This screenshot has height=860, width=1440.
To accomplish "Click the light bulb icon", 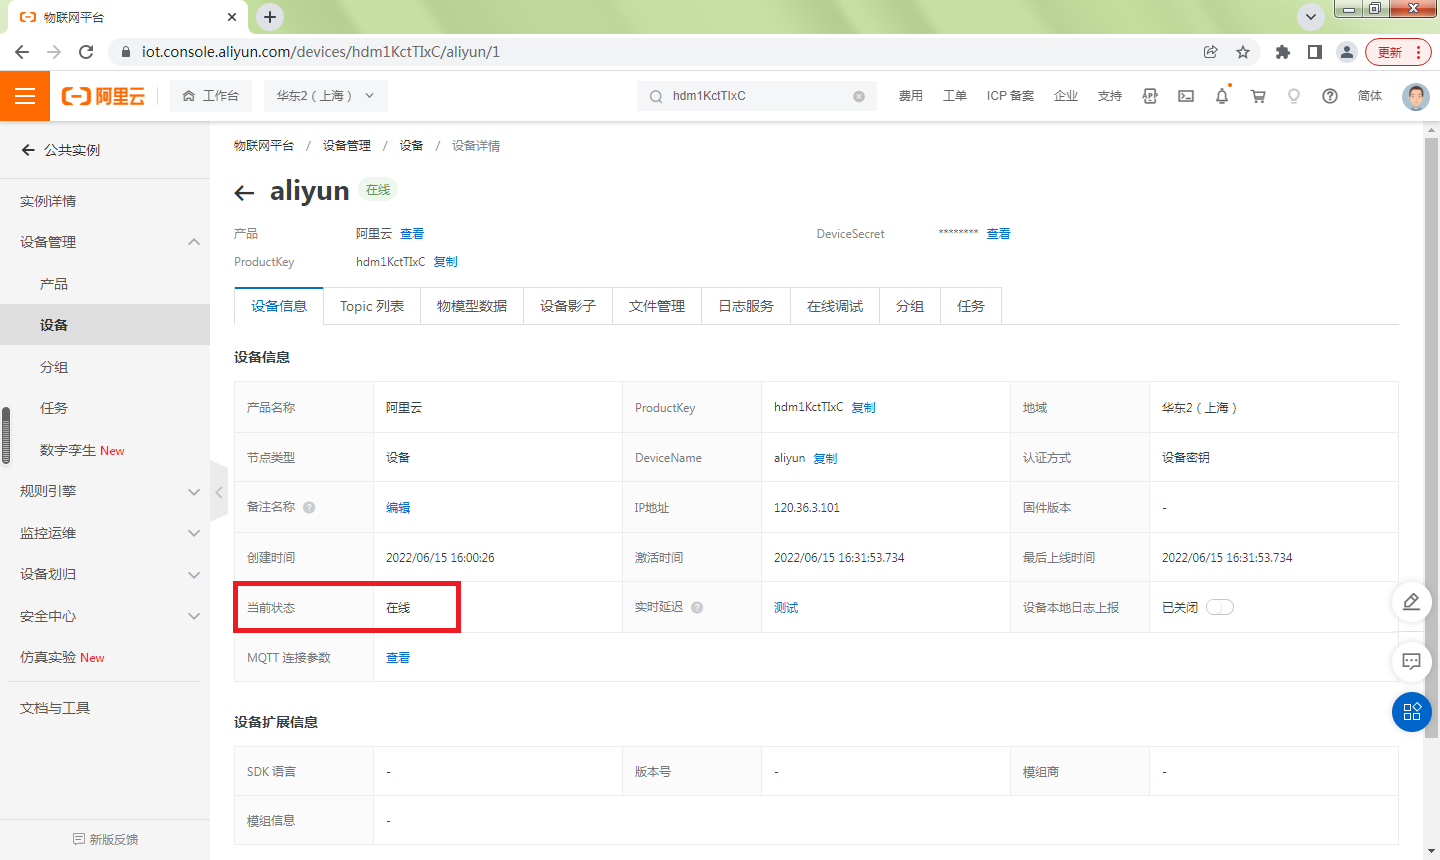I will pyautogui.click(x=1294, y=96).
